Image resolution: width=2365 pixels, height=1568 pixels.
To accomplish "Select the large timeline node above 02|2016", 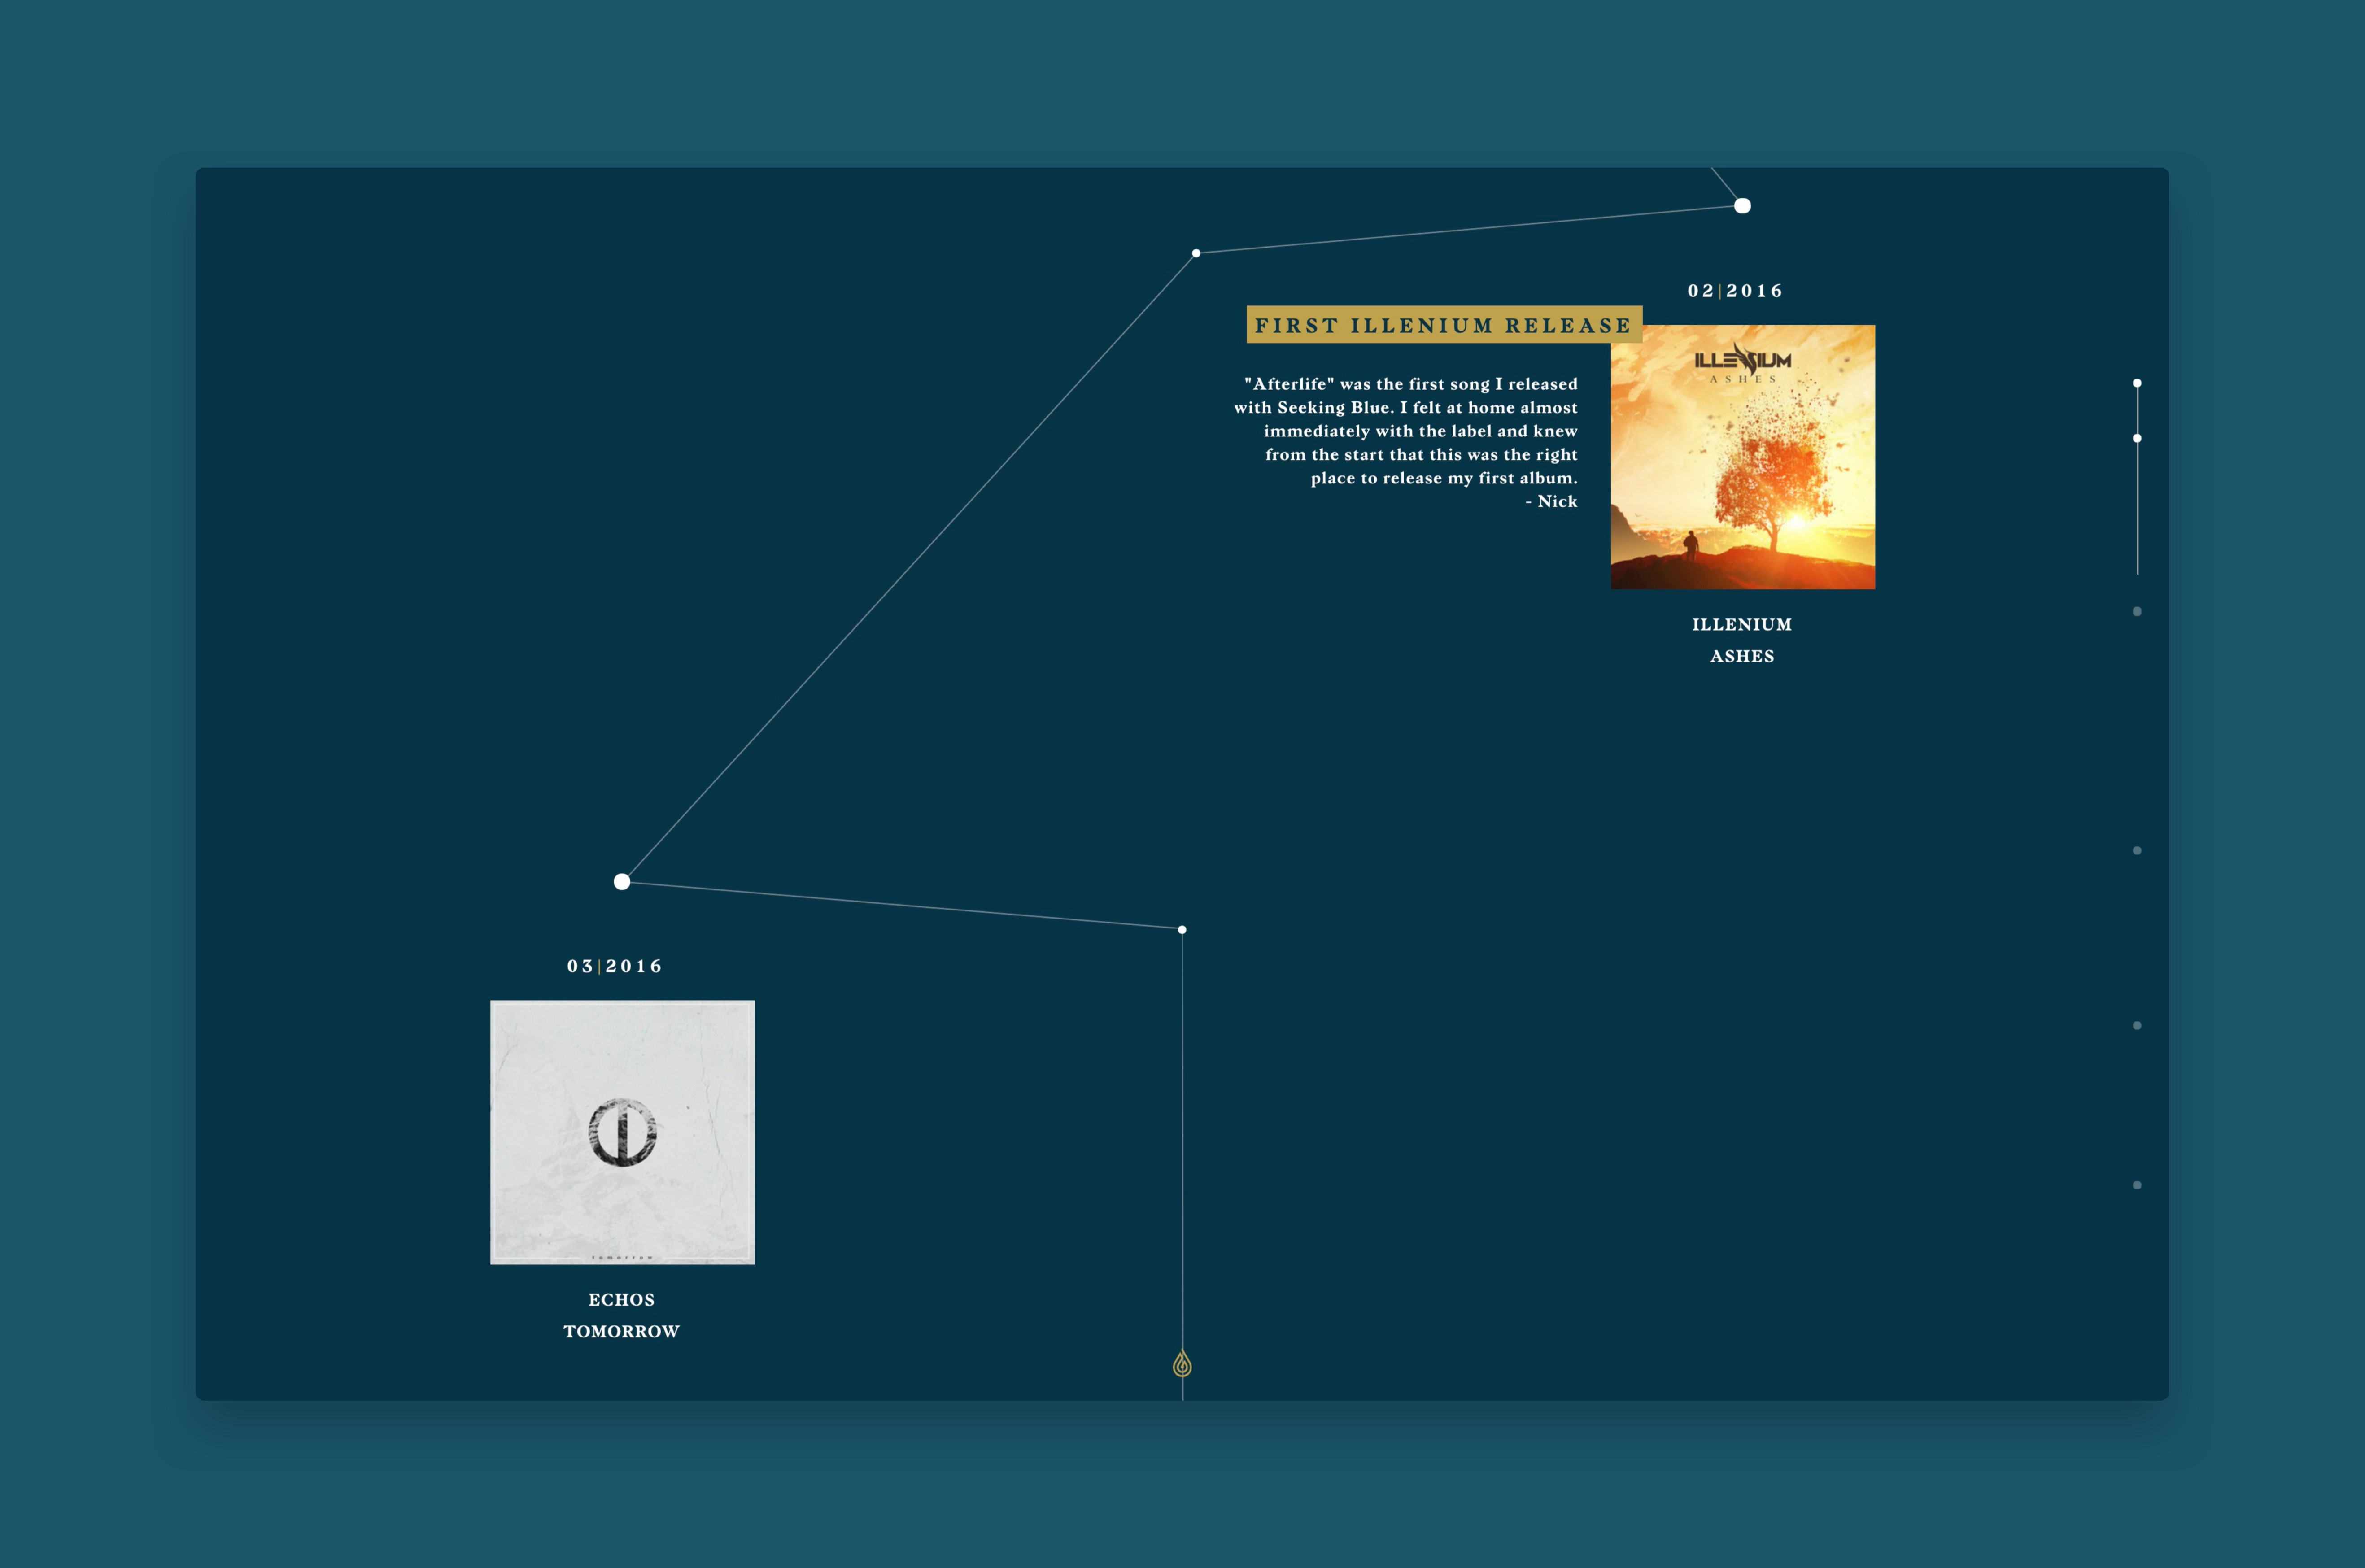I will pos(1742,206).
